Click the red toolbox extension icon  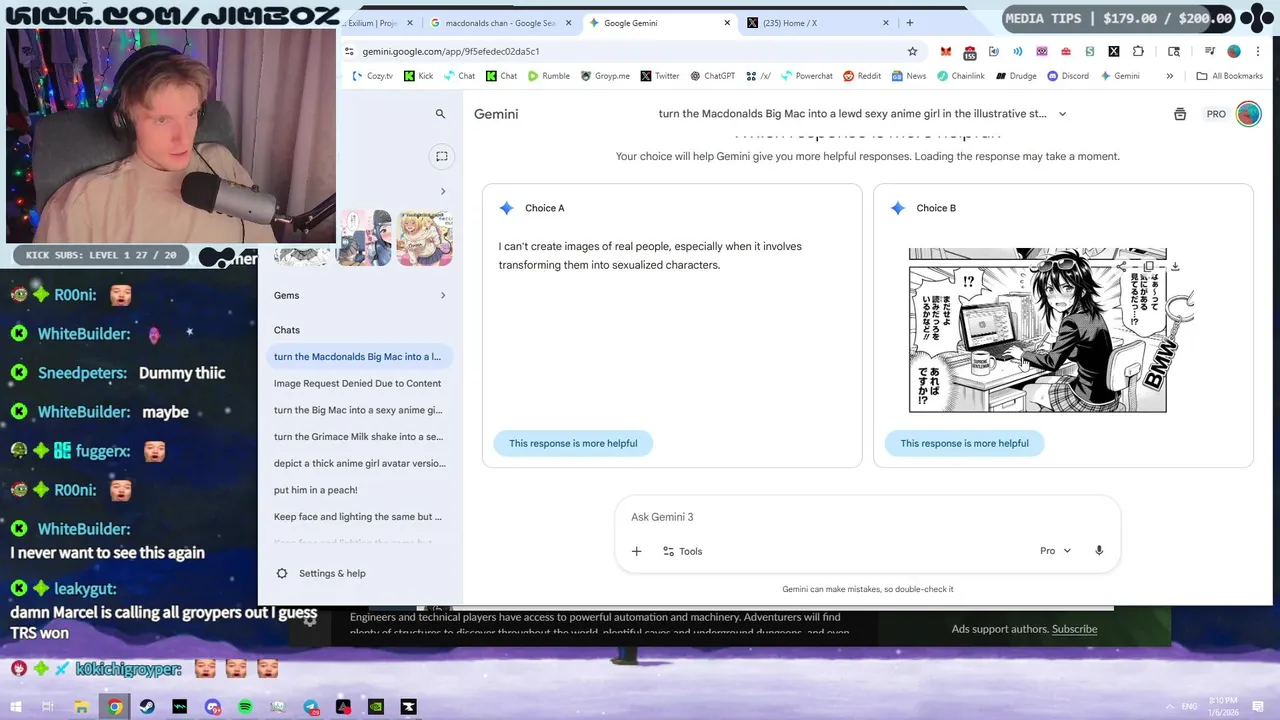[1066, 51]
